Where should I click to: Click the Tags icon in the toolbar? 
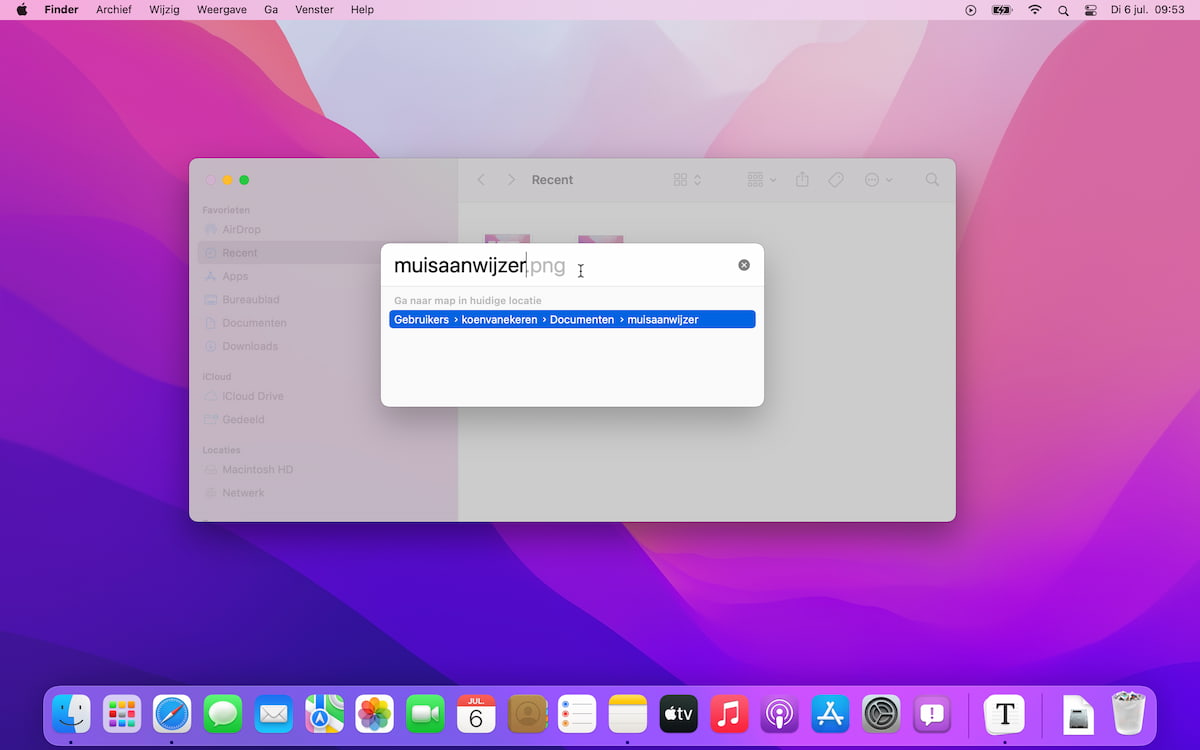pyautogui.click(x=836, y=179)
